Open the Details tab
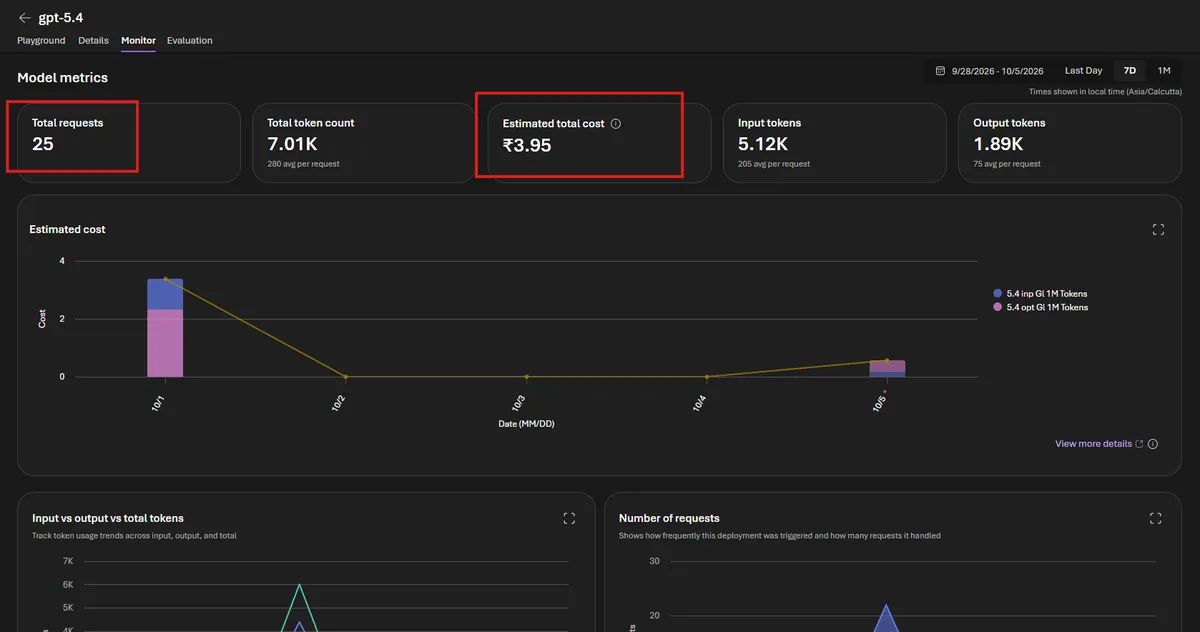This screenshot has height=632, width=1200. tap(93, 40)
